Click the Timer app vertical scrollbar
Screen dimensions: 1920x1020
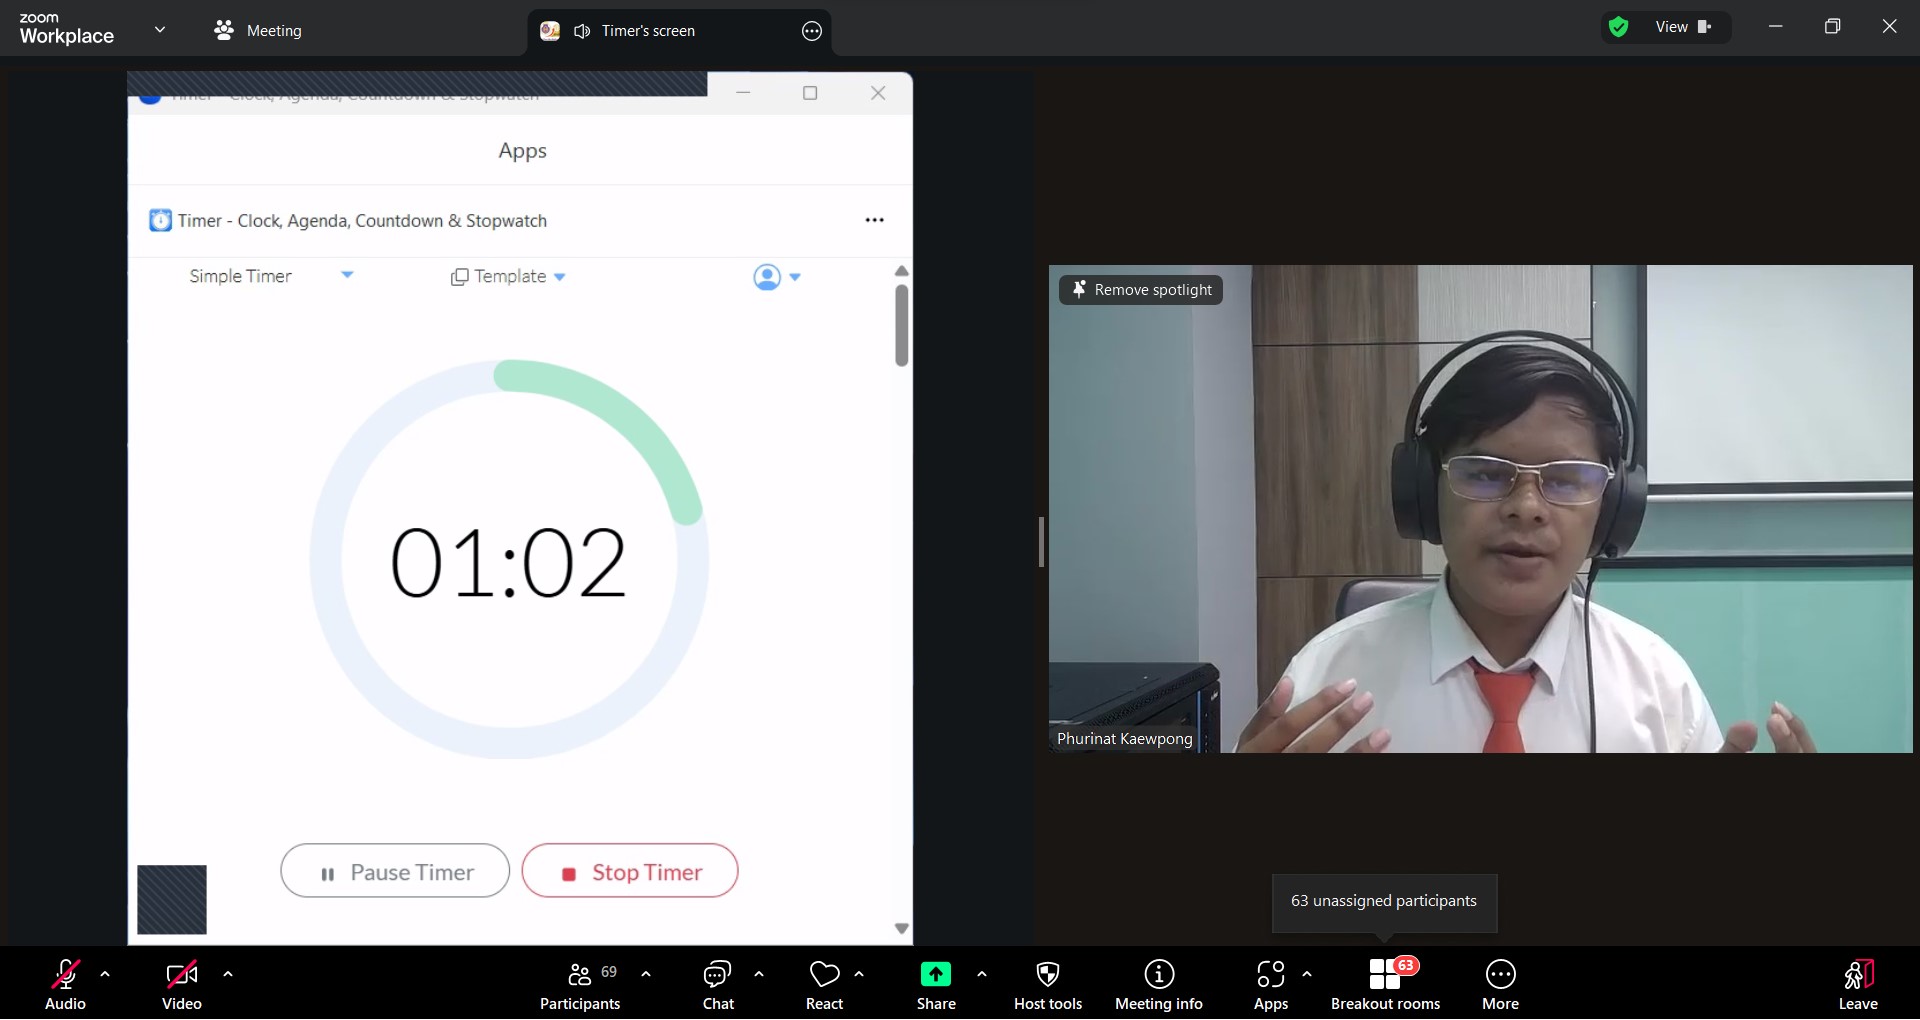tap(901, 326)
